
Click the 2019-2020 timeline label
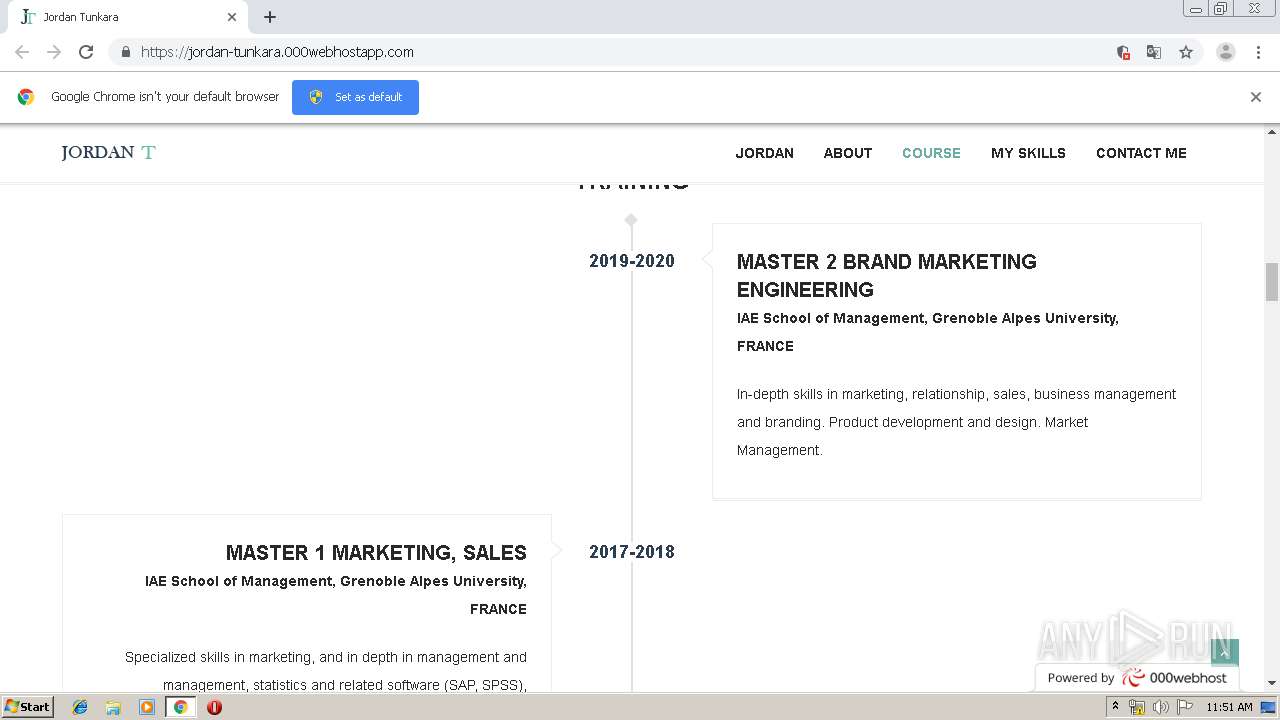[632, 261]
